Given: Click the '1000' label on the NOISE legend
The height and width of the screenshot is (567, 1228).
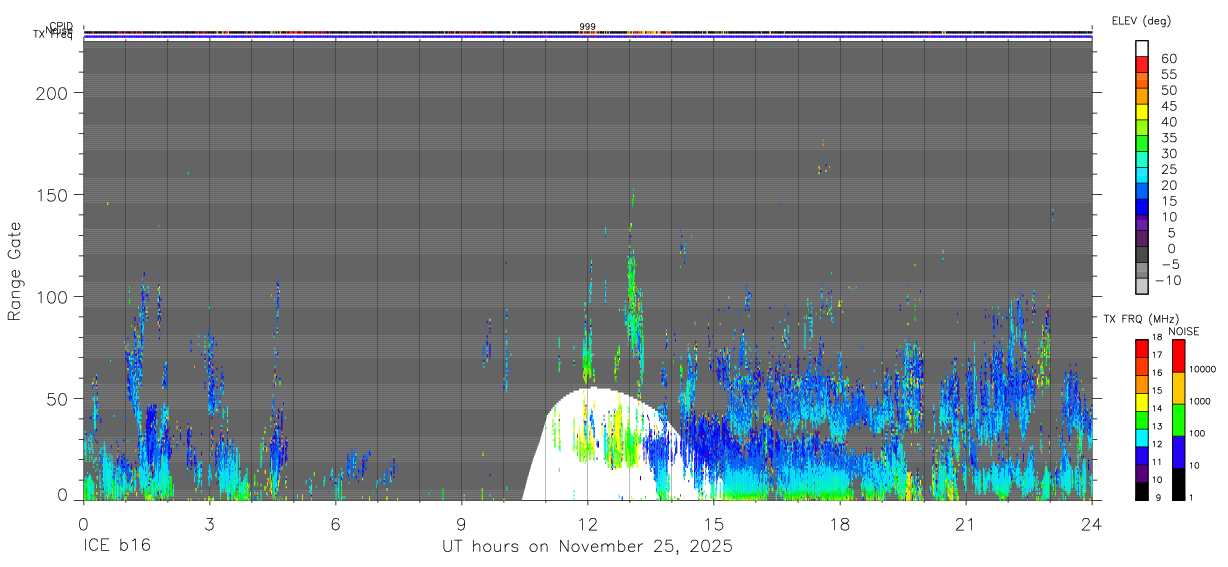Looking at the screenshot, I should tap(1201, 403).
